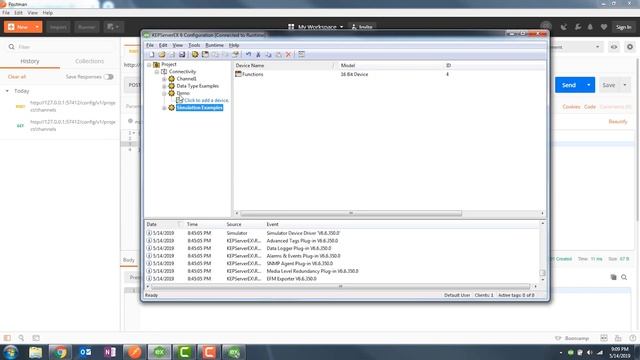Click Save As floppy-disk icon in KEPServerEX toolbar
Image resolution: width=640 pixels, height=360 pixels.
pos(182,55)
